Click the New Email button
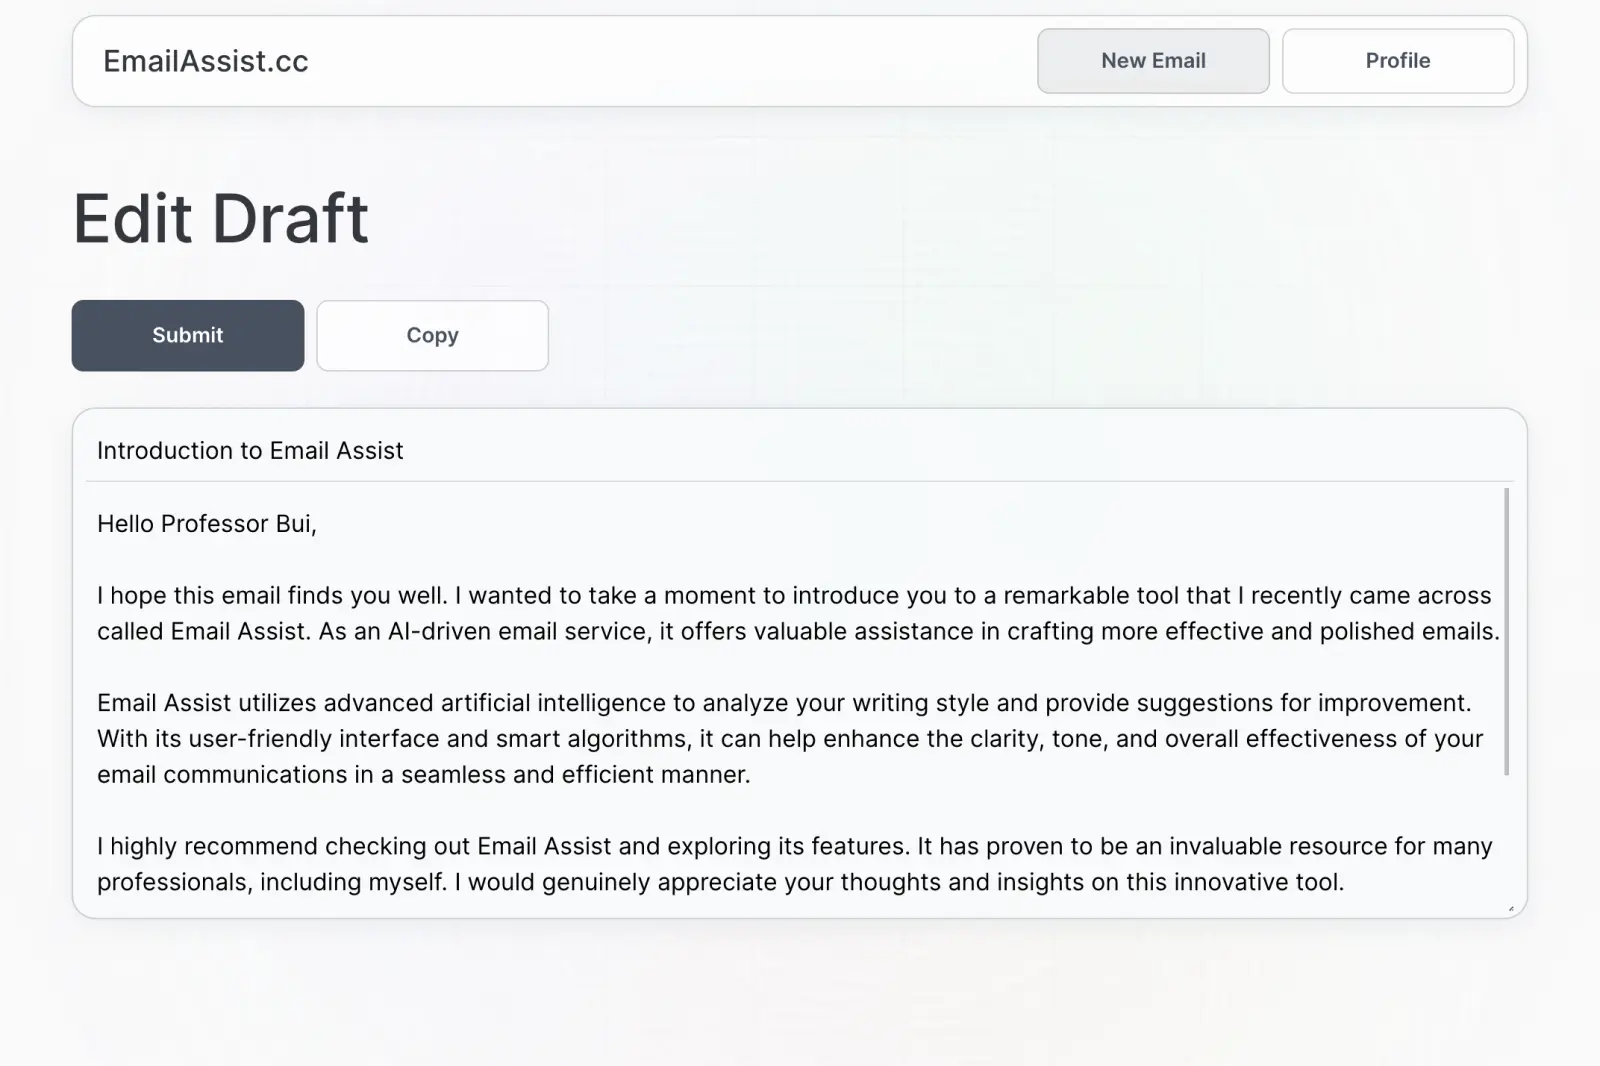 coord(1152,61)
